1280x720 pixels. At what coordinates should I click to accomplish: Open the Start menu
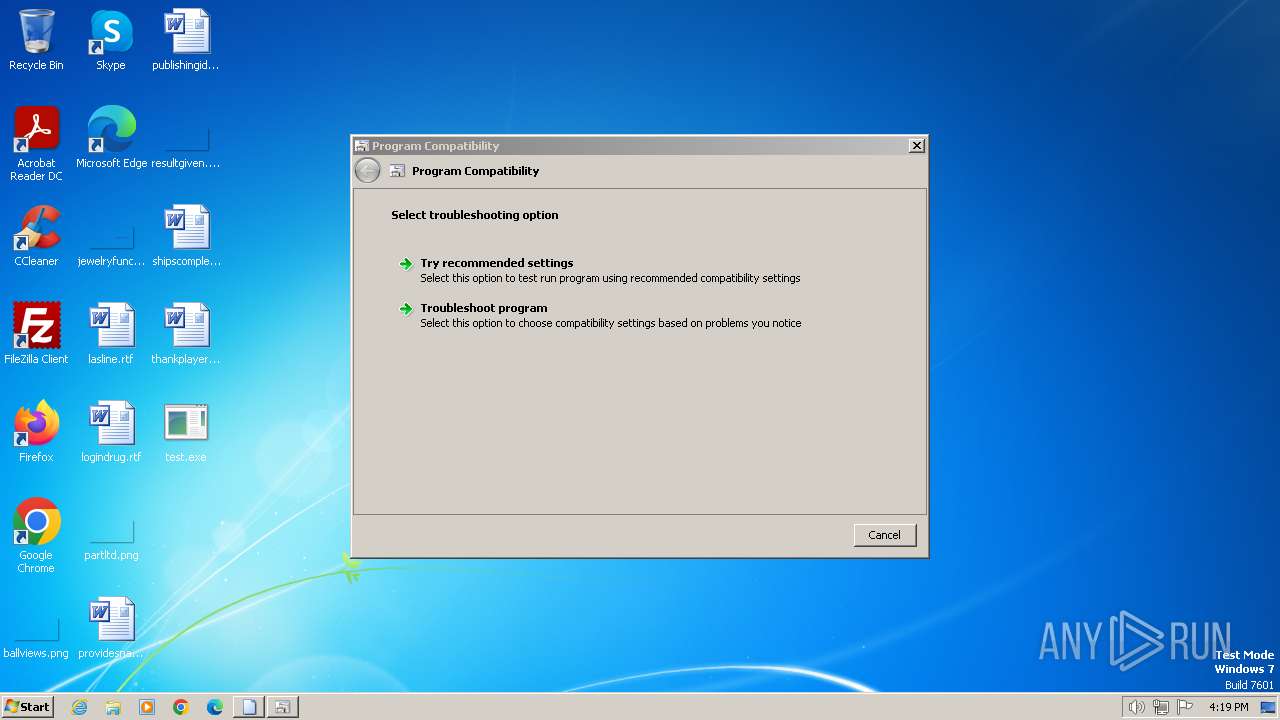[x=28, y=707]
